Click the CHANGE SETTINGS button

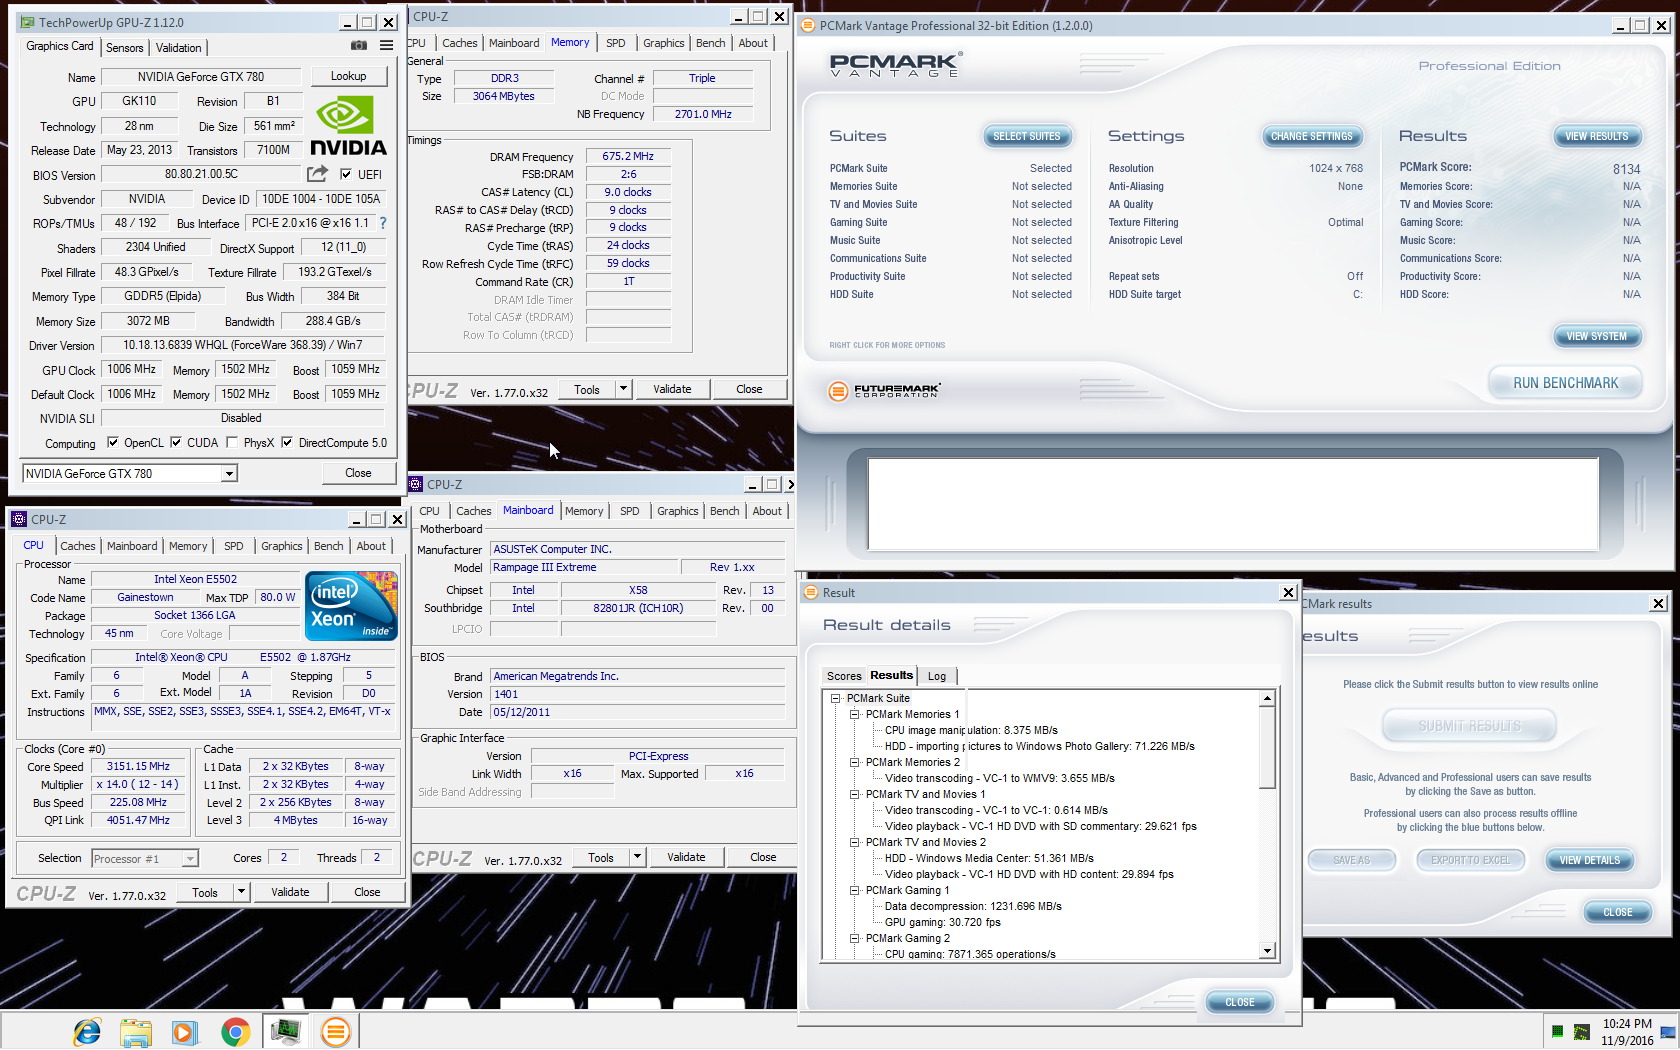(1311, 136)
